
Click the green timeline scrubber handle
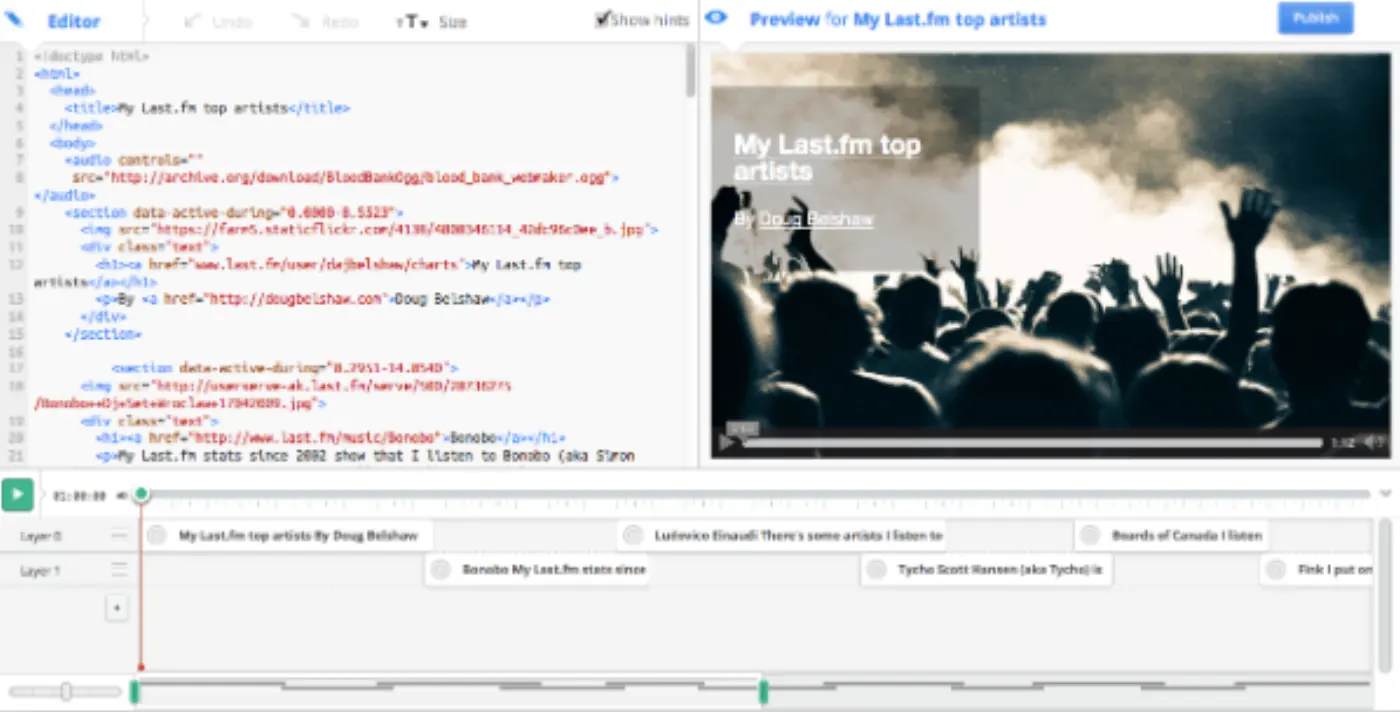point(142,494)
